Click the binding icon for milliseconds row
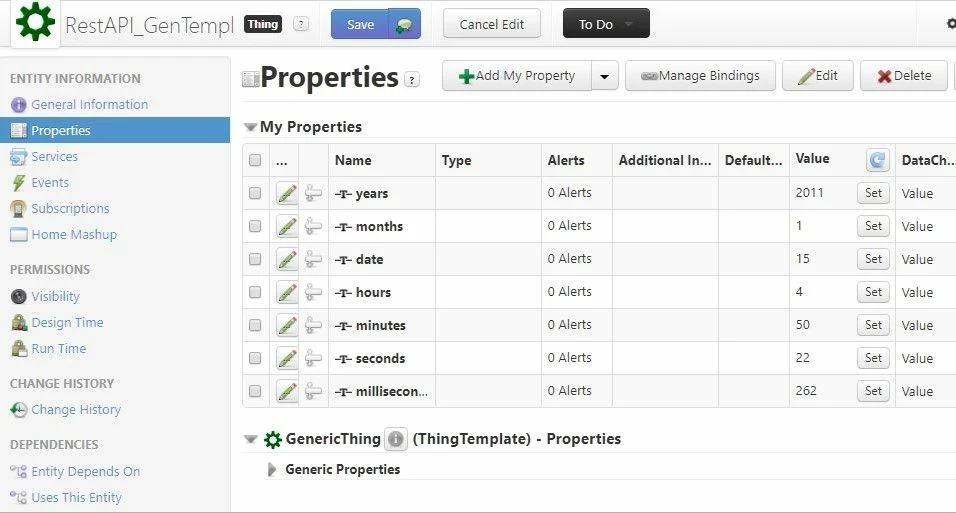This screenshot has height=513, width=956. tap(313, 391)
